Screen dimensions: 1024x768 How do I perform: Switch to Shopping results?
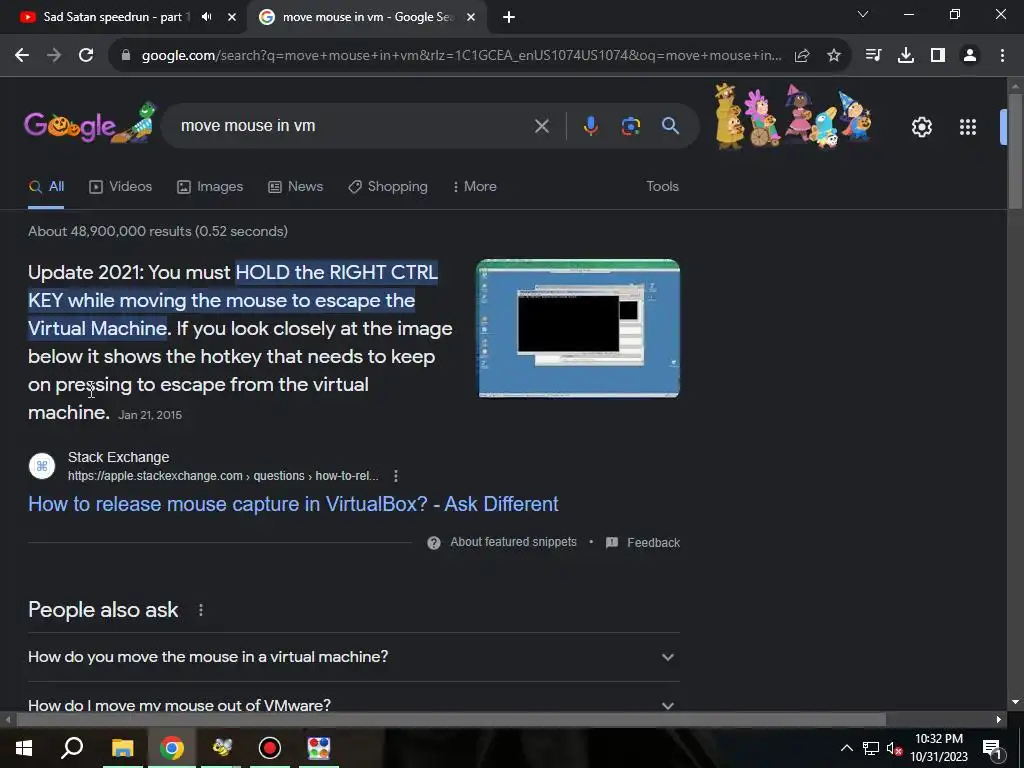click(388, 187)
